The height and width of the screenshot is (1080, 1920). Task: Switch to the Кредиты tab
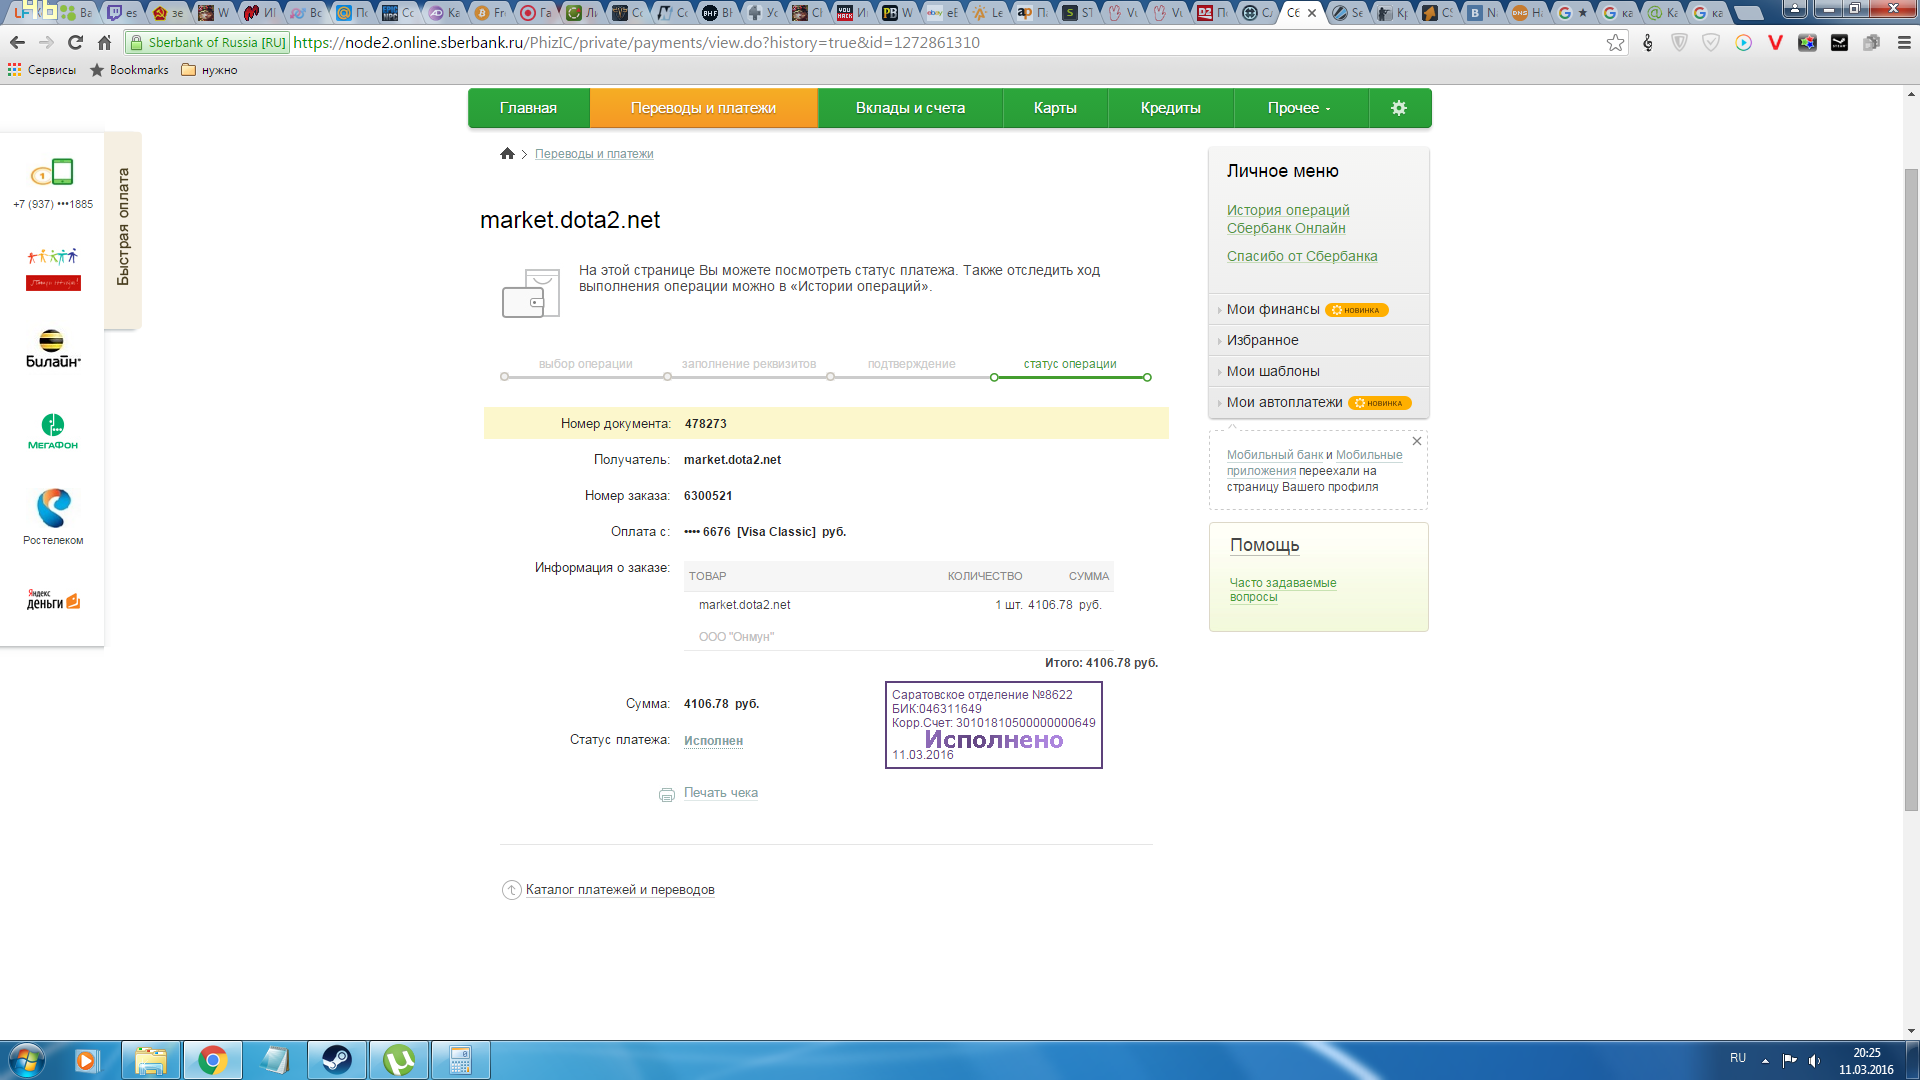point(1170,108)
